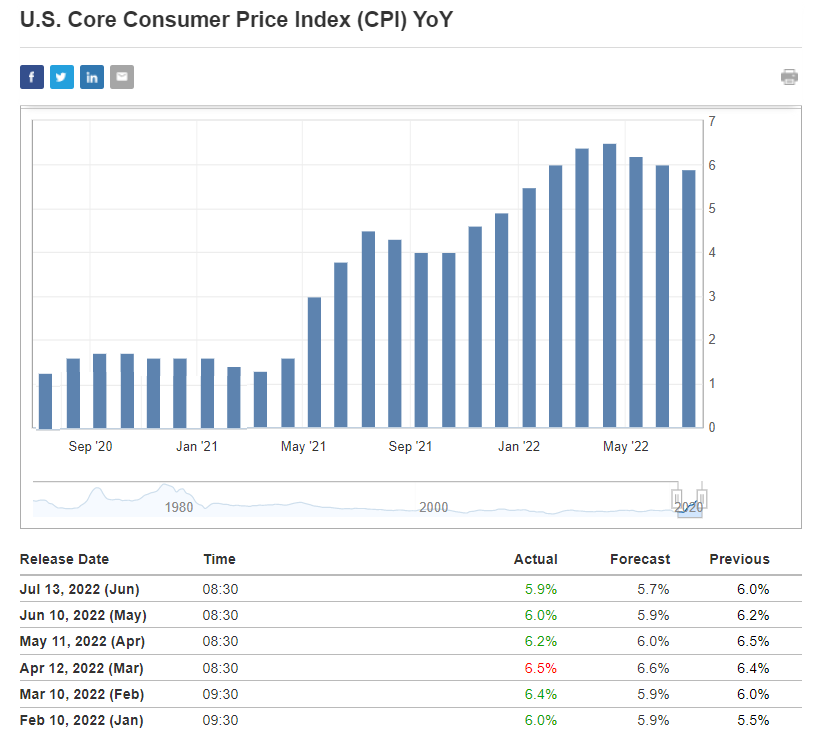Click the last bar in the chart

click(x=689, y=299)
